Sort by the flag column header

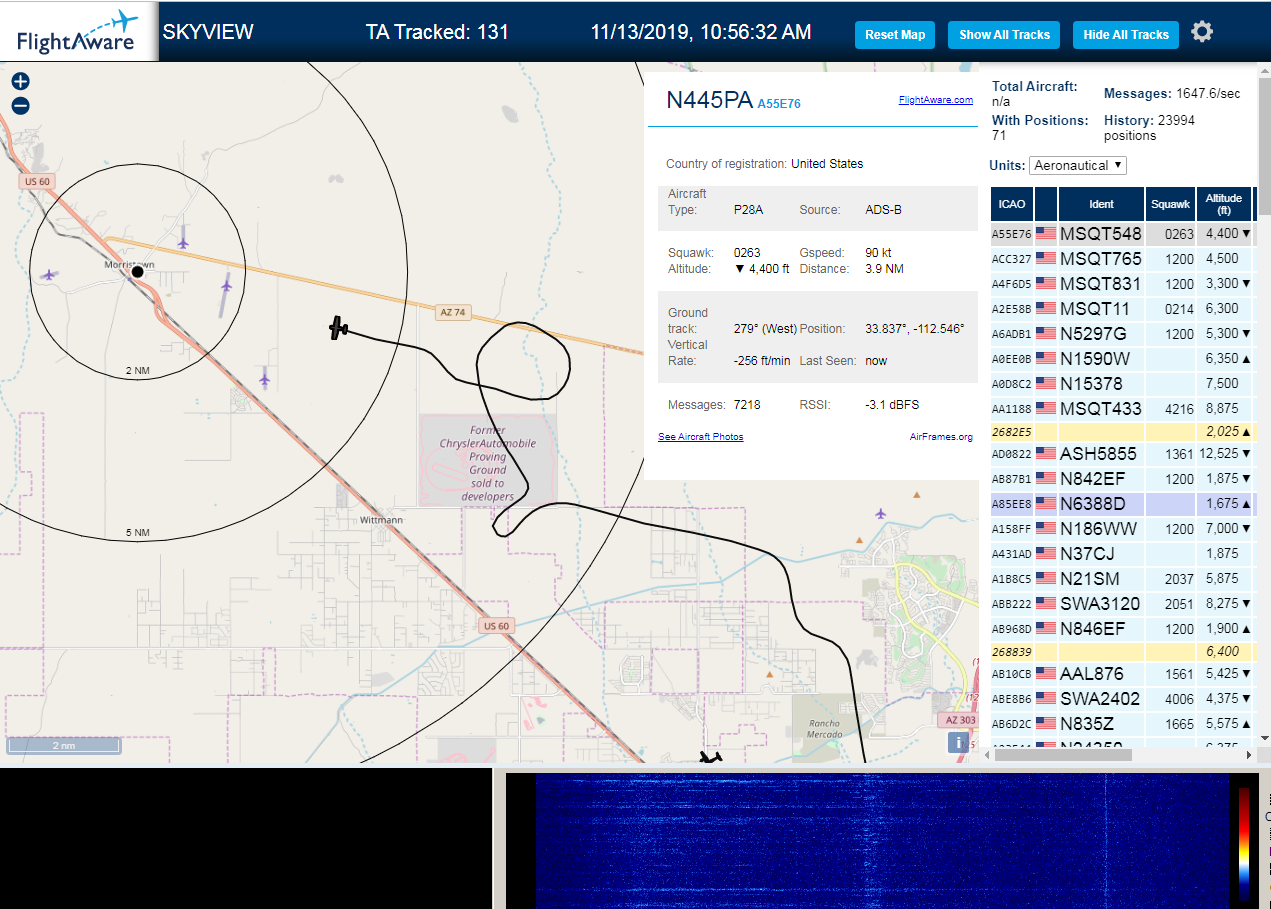(x=1046, y=204)
